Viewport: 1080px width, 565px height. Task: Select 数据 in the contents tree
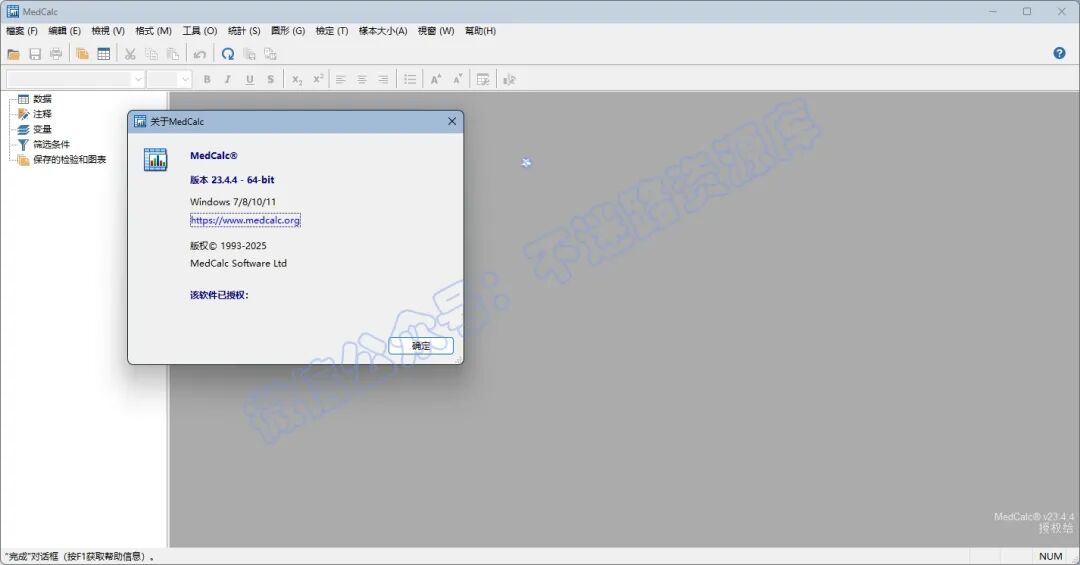coord(42,99)
